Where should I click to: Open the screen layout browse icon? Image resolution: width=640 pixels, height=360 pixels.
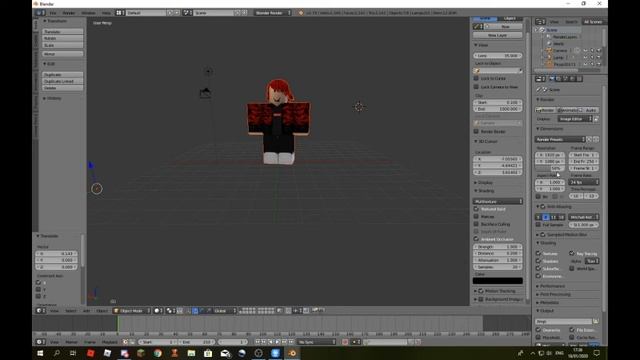(120, 13)
